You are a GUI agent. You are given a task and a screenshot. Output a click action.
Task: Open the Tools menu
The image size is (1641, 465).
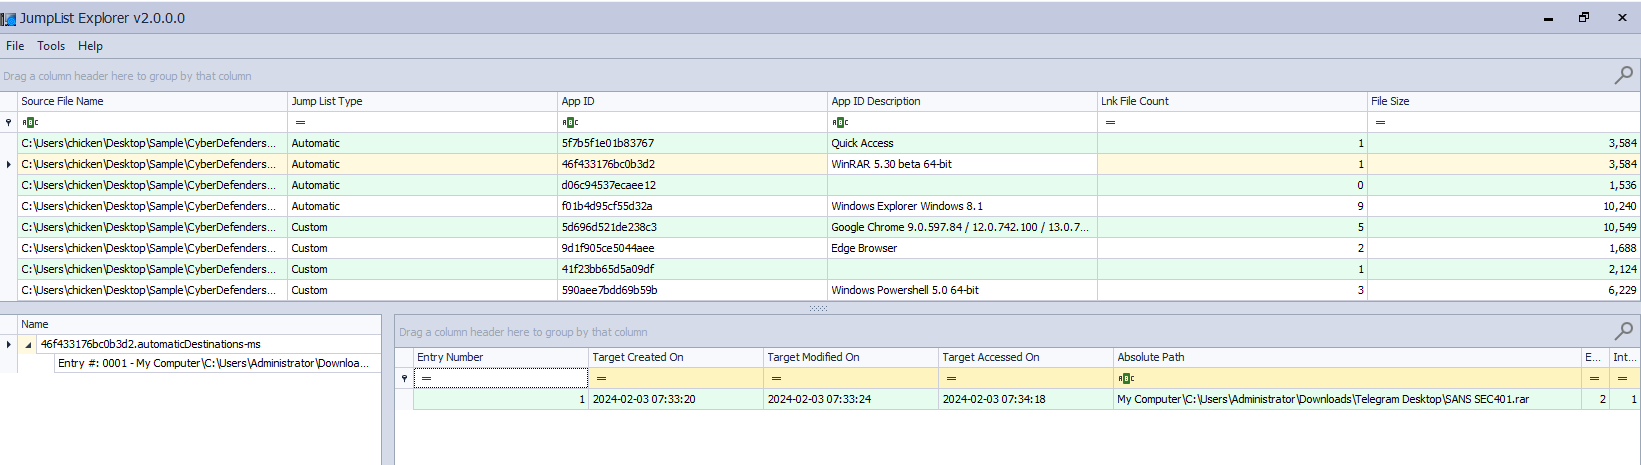pos(51,46)
